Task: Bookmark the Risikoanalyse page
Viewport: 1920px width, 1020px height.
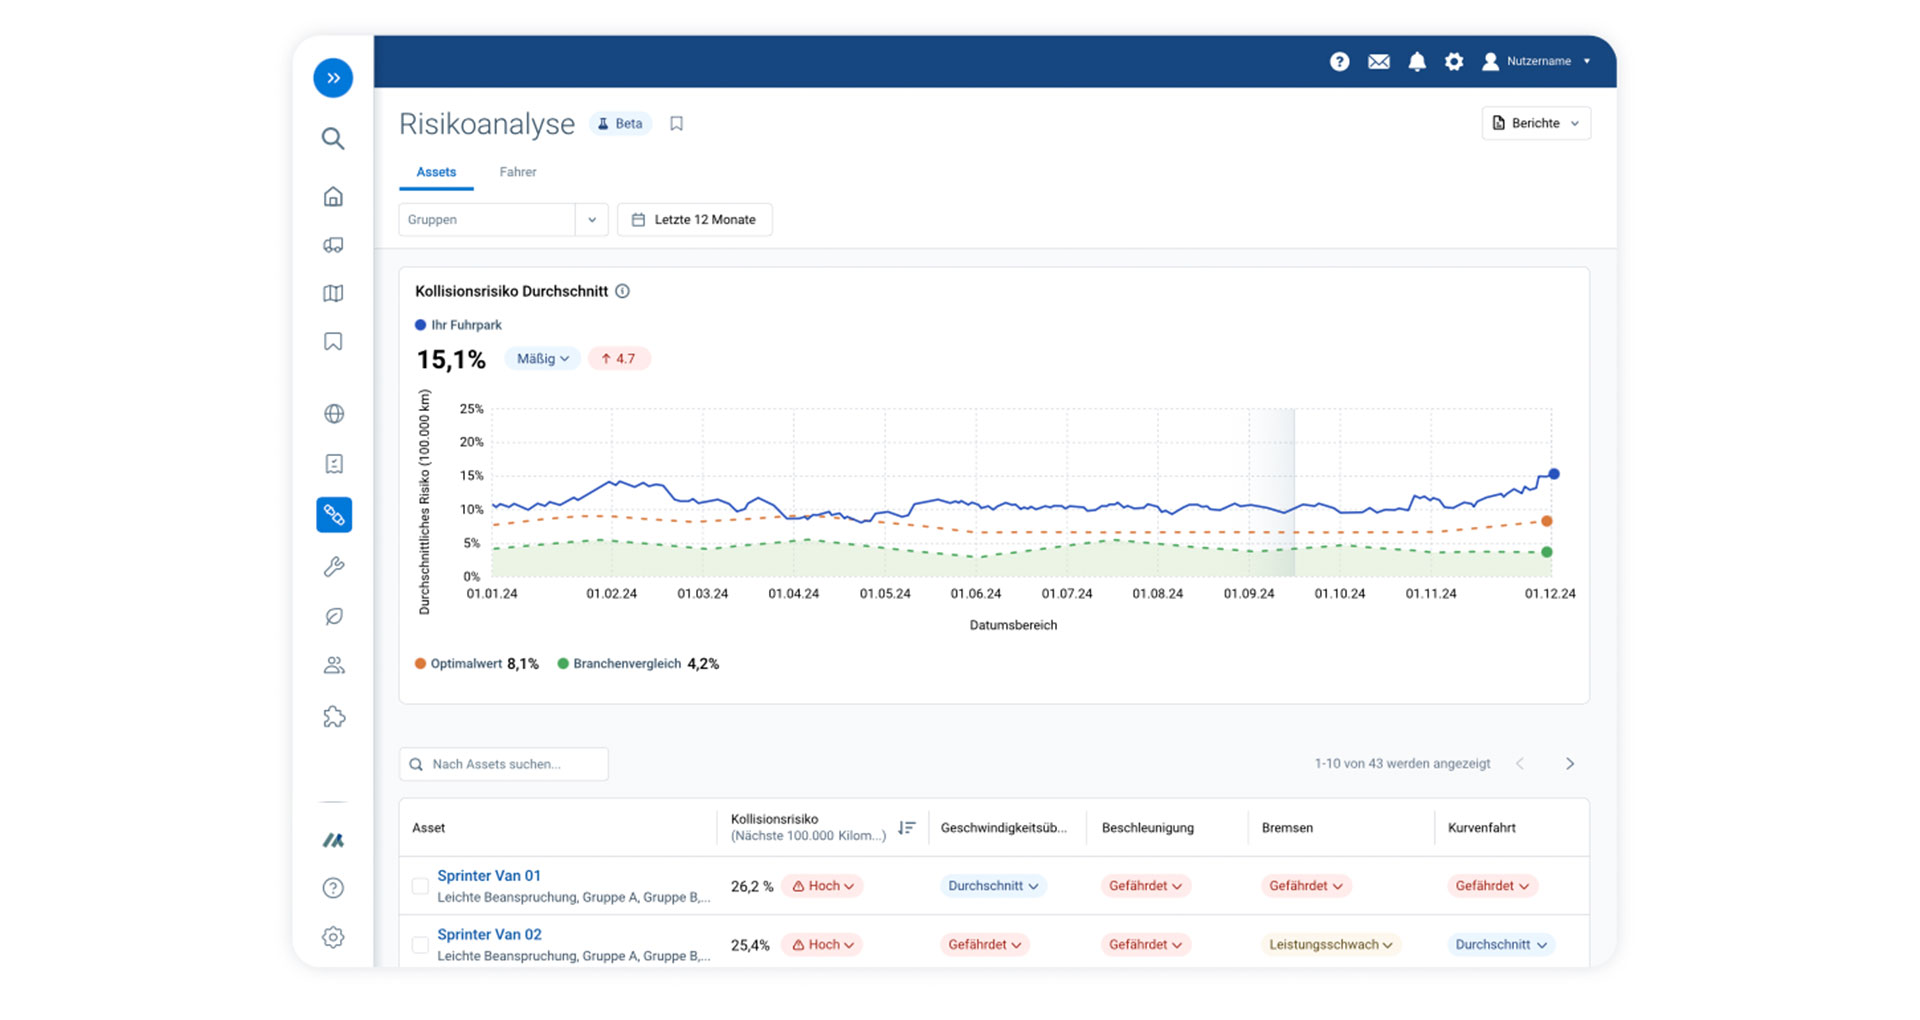Action: pos(676,124)
